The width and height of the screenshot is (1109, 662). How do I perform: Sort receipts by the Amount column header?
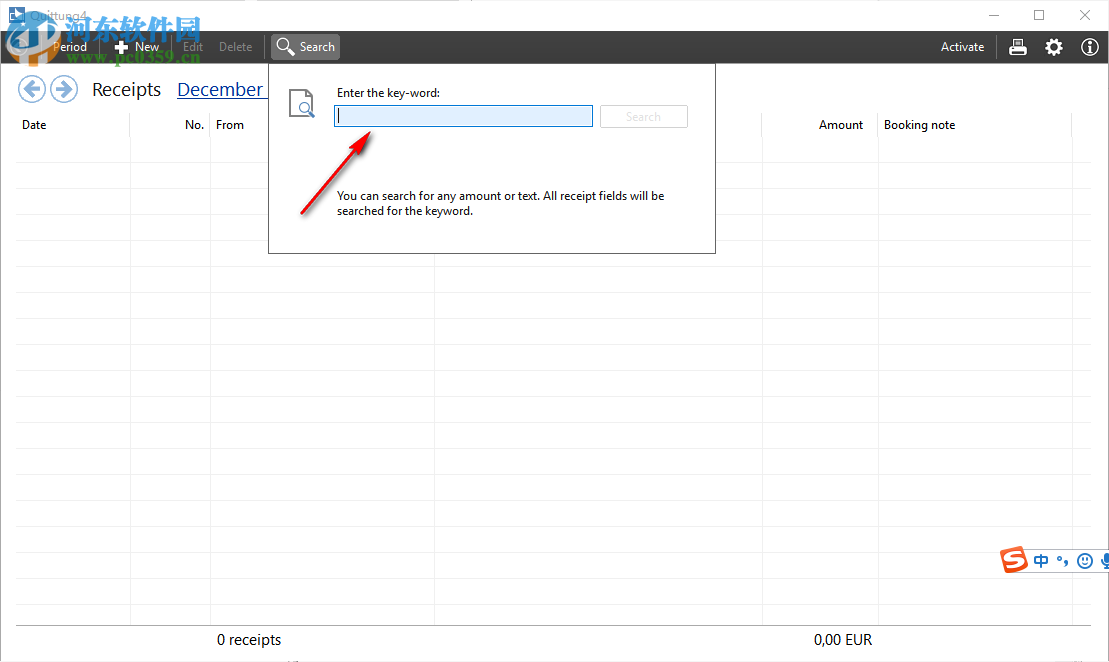pyautogui.click(x=841, y=124)
